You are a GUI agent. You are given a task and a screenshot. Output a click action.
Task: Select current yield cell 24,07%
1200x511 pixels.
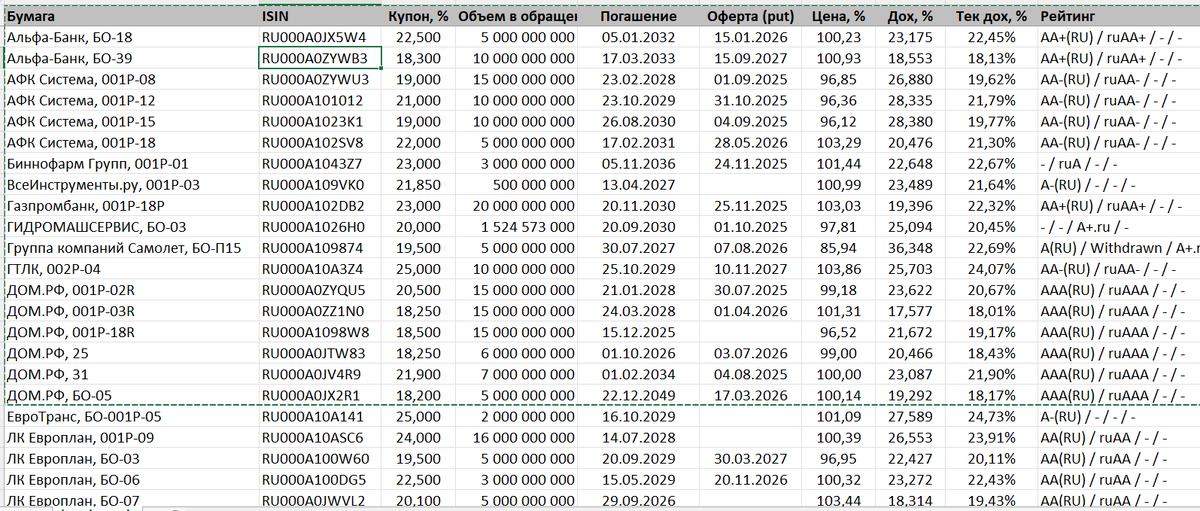coord(991,269)
